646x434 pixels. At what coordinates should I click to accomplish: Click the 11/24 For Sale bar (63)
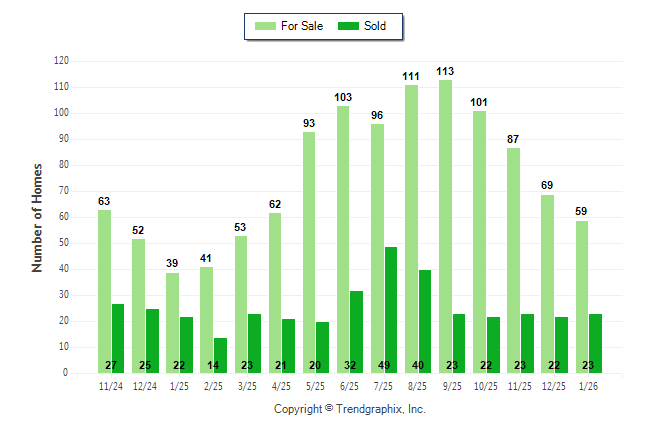tap(104, 291)
